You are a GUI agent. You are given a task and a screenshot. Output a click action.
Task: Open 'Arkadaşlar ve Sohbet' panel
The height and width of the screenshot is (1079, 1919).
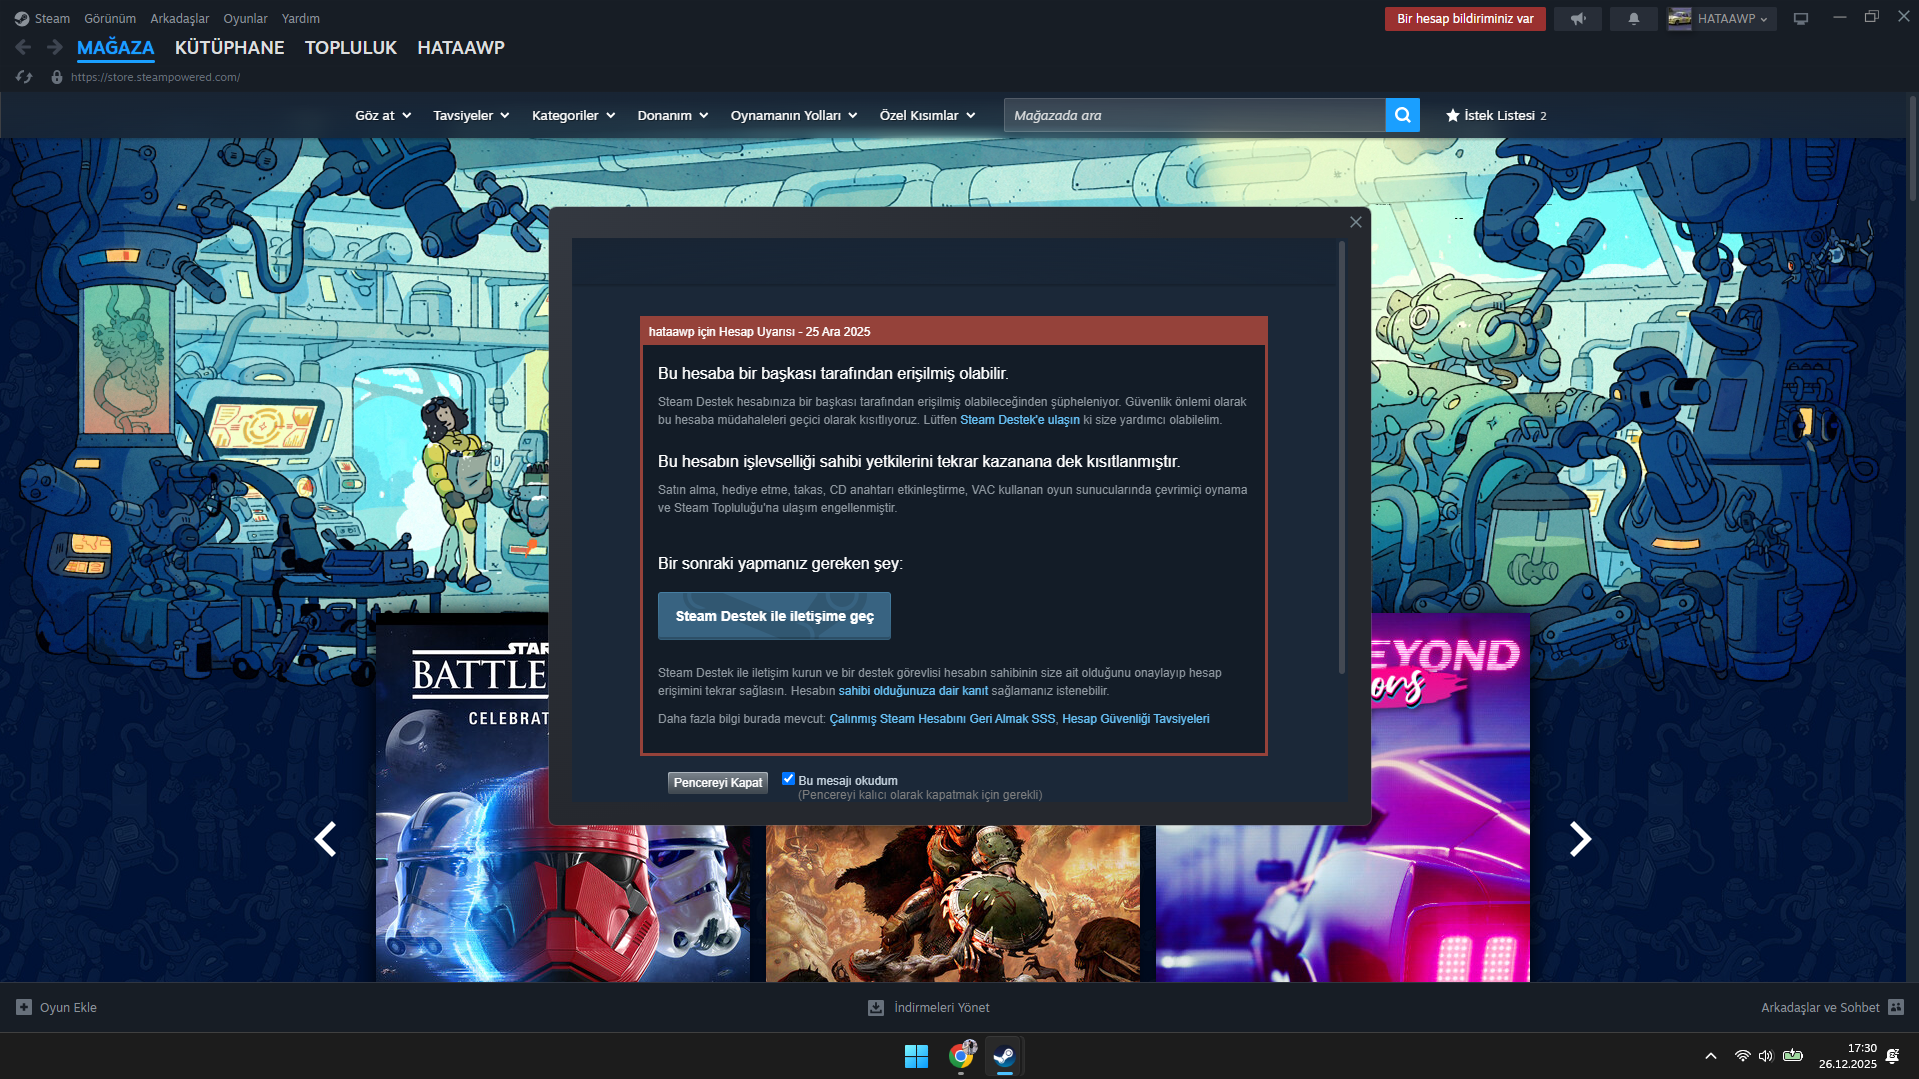coord(1820,1007)
